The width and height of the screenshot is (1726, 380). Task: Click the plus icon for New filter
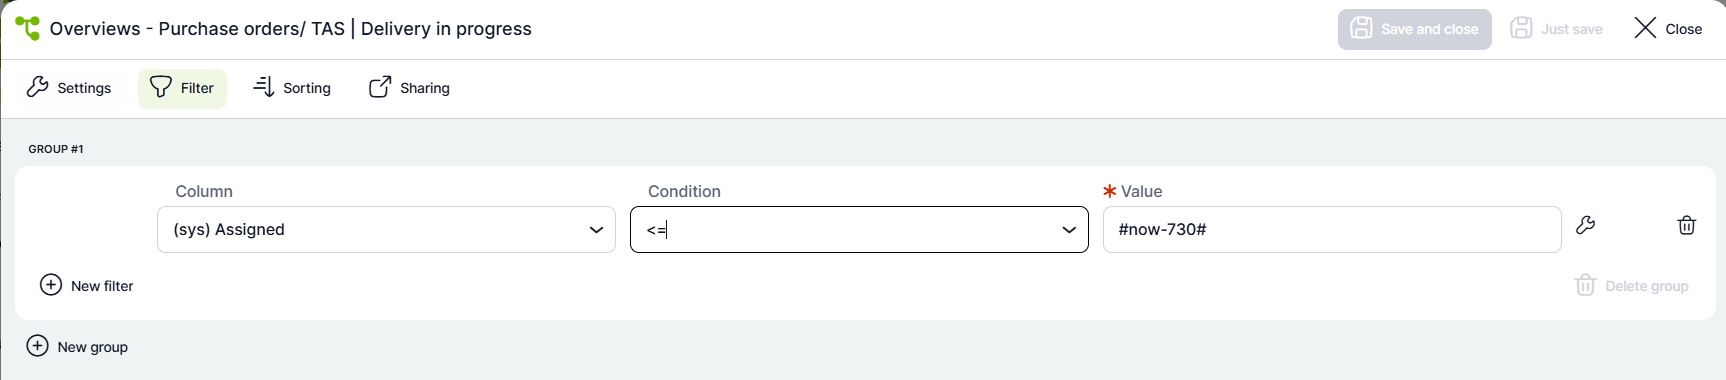click(51, 285)
